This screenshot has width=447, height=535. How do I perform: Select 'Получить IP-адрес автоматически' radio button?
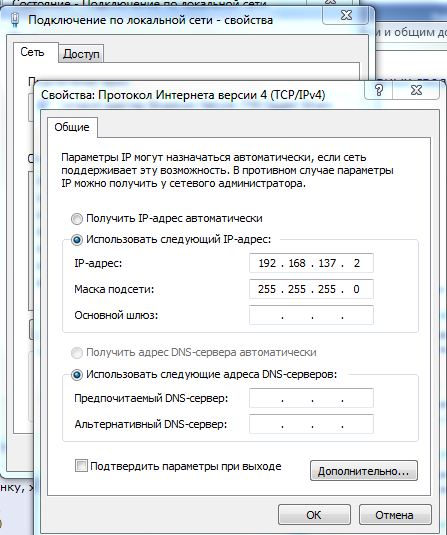tap(77, 219)
